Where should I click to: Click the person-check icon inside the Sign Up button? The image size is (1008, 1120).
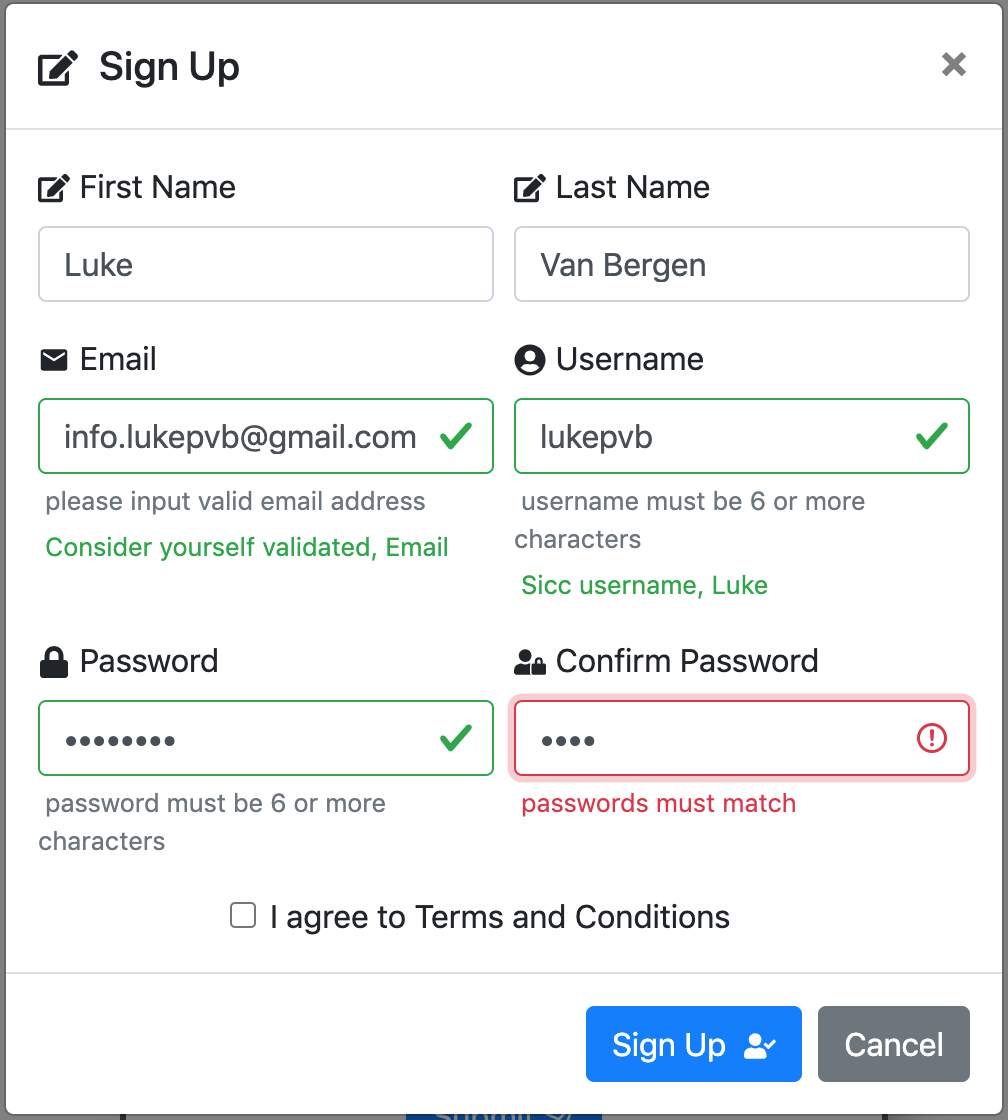(x=757, y=1044)
